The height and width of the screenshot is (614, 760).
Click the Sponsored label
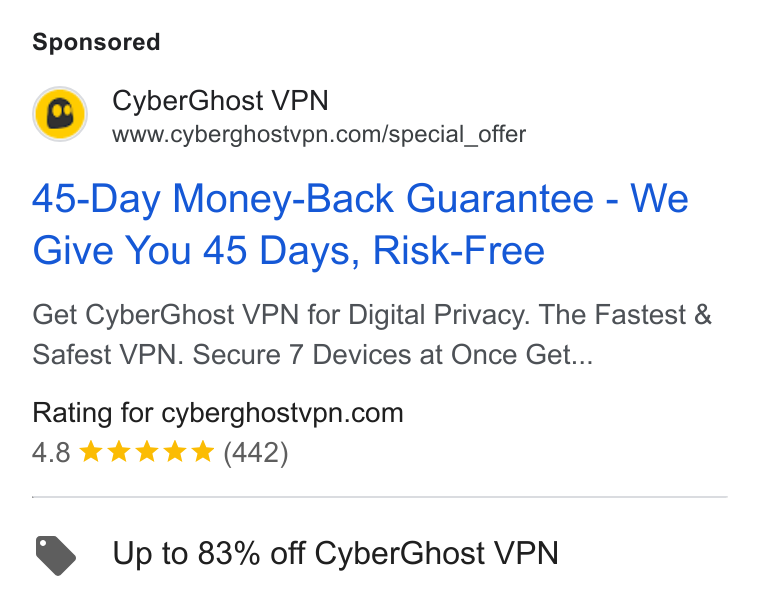tap(96, 42)
